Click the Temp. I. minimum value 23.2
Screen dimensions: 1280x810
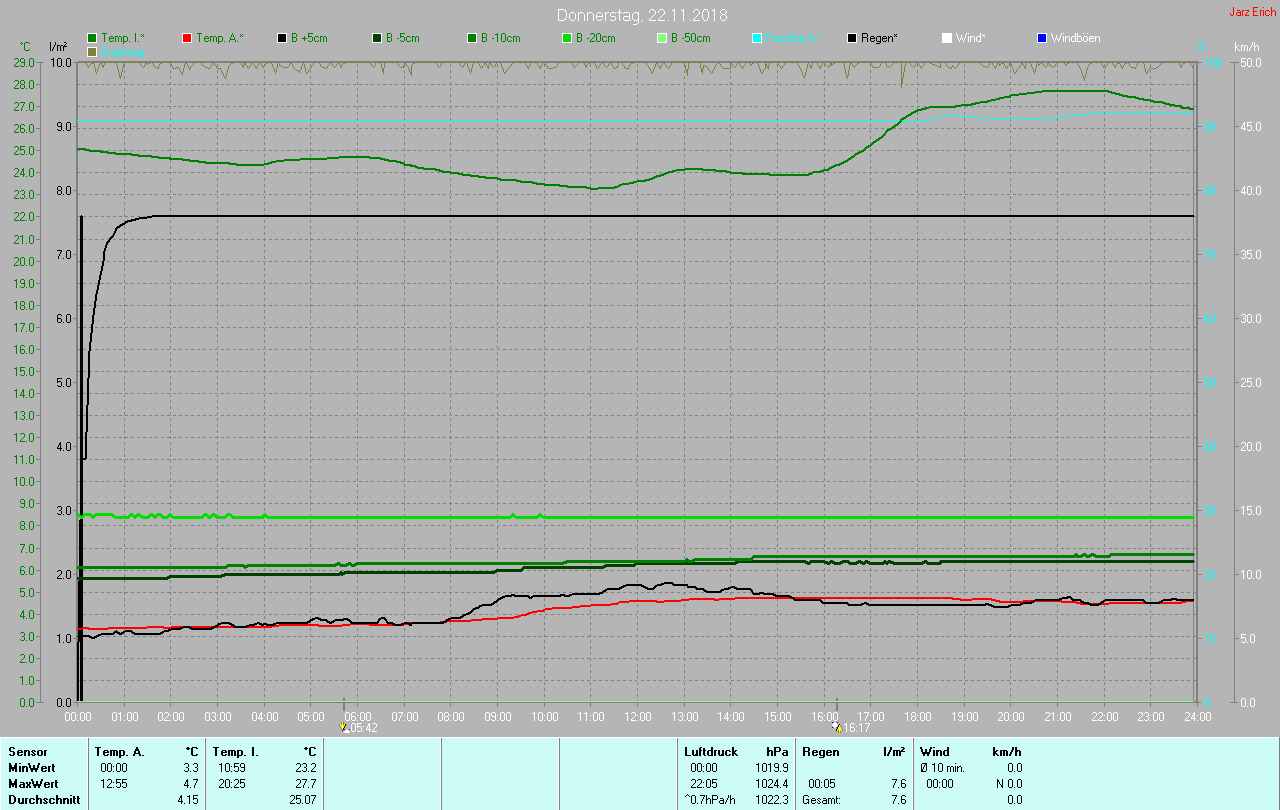tap(306, 768)
